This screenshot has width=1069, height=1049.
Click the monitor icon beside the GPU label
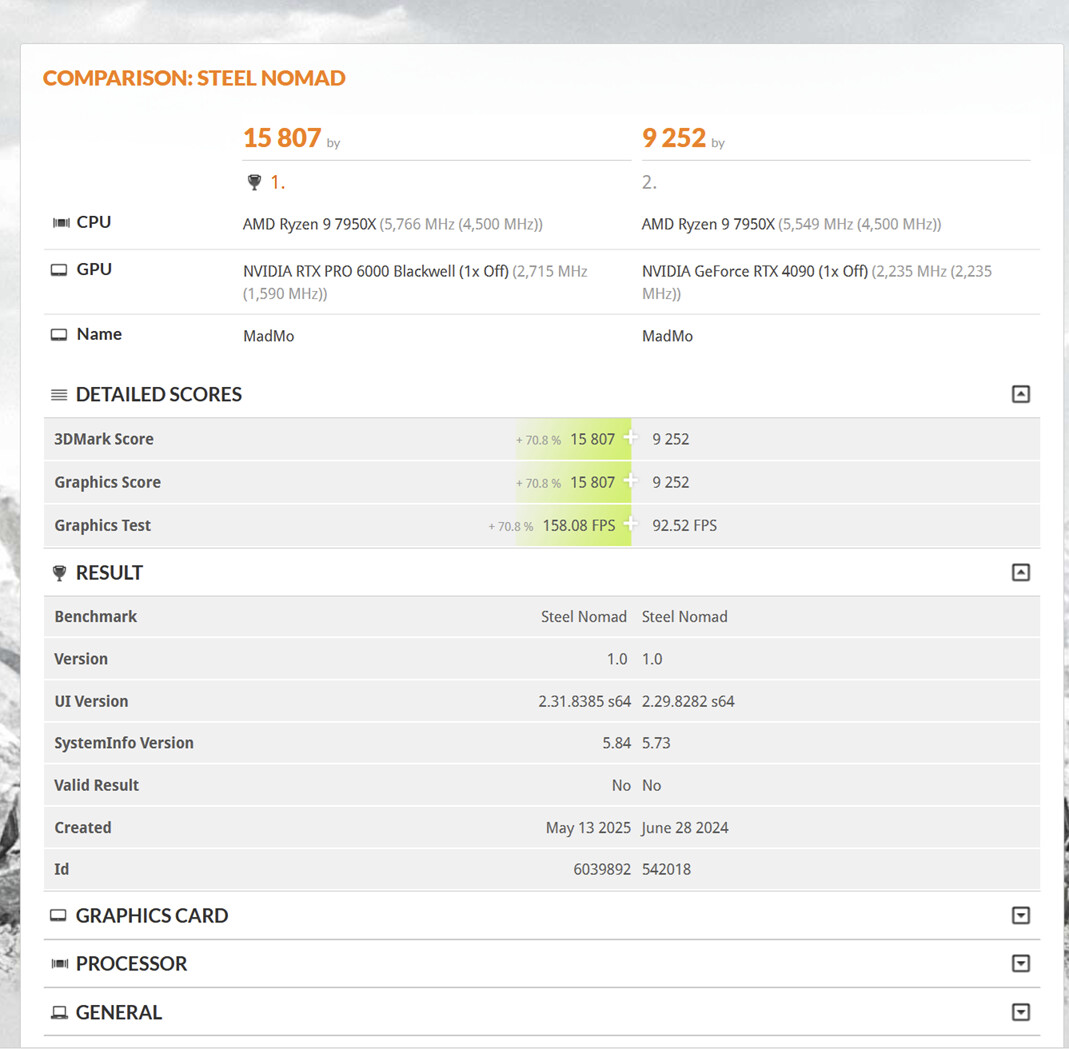coord(59,270)
